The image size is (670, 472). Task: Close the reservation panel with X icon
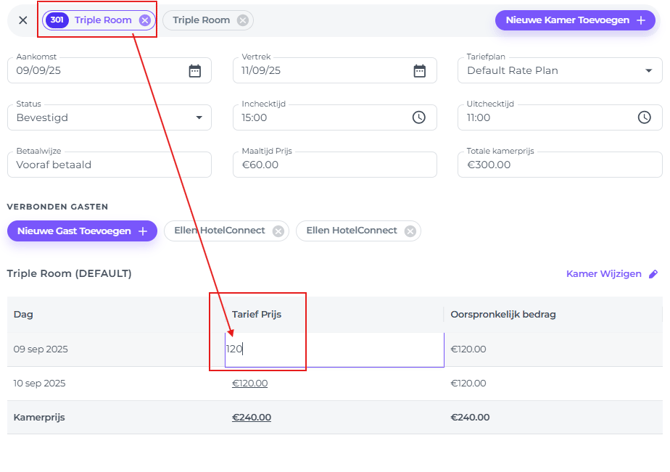tap(23, 20)
